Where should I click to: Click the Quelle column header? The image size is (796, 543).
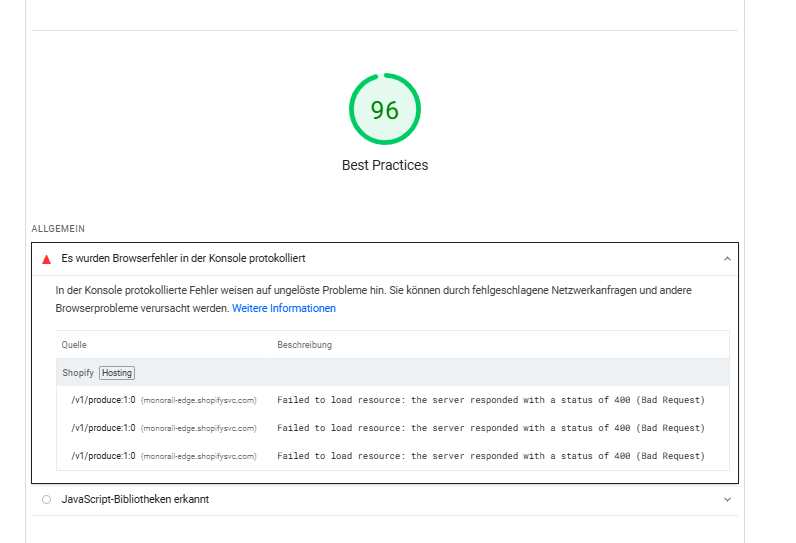tap(74, 345)
